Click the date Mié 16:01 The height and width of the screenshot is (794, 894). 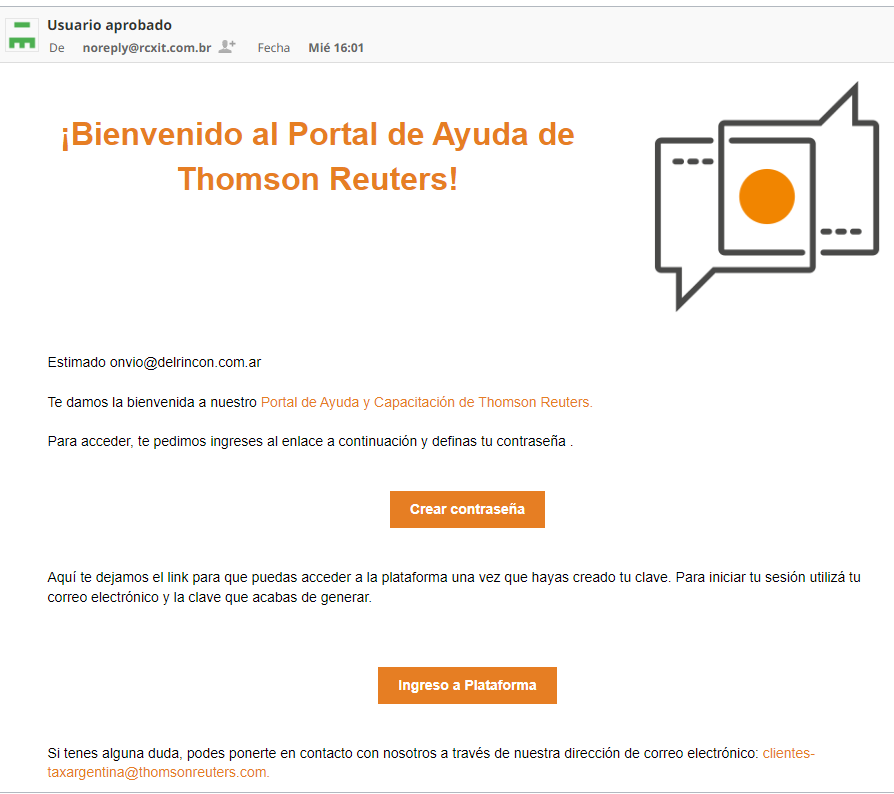tap(336, 48)
